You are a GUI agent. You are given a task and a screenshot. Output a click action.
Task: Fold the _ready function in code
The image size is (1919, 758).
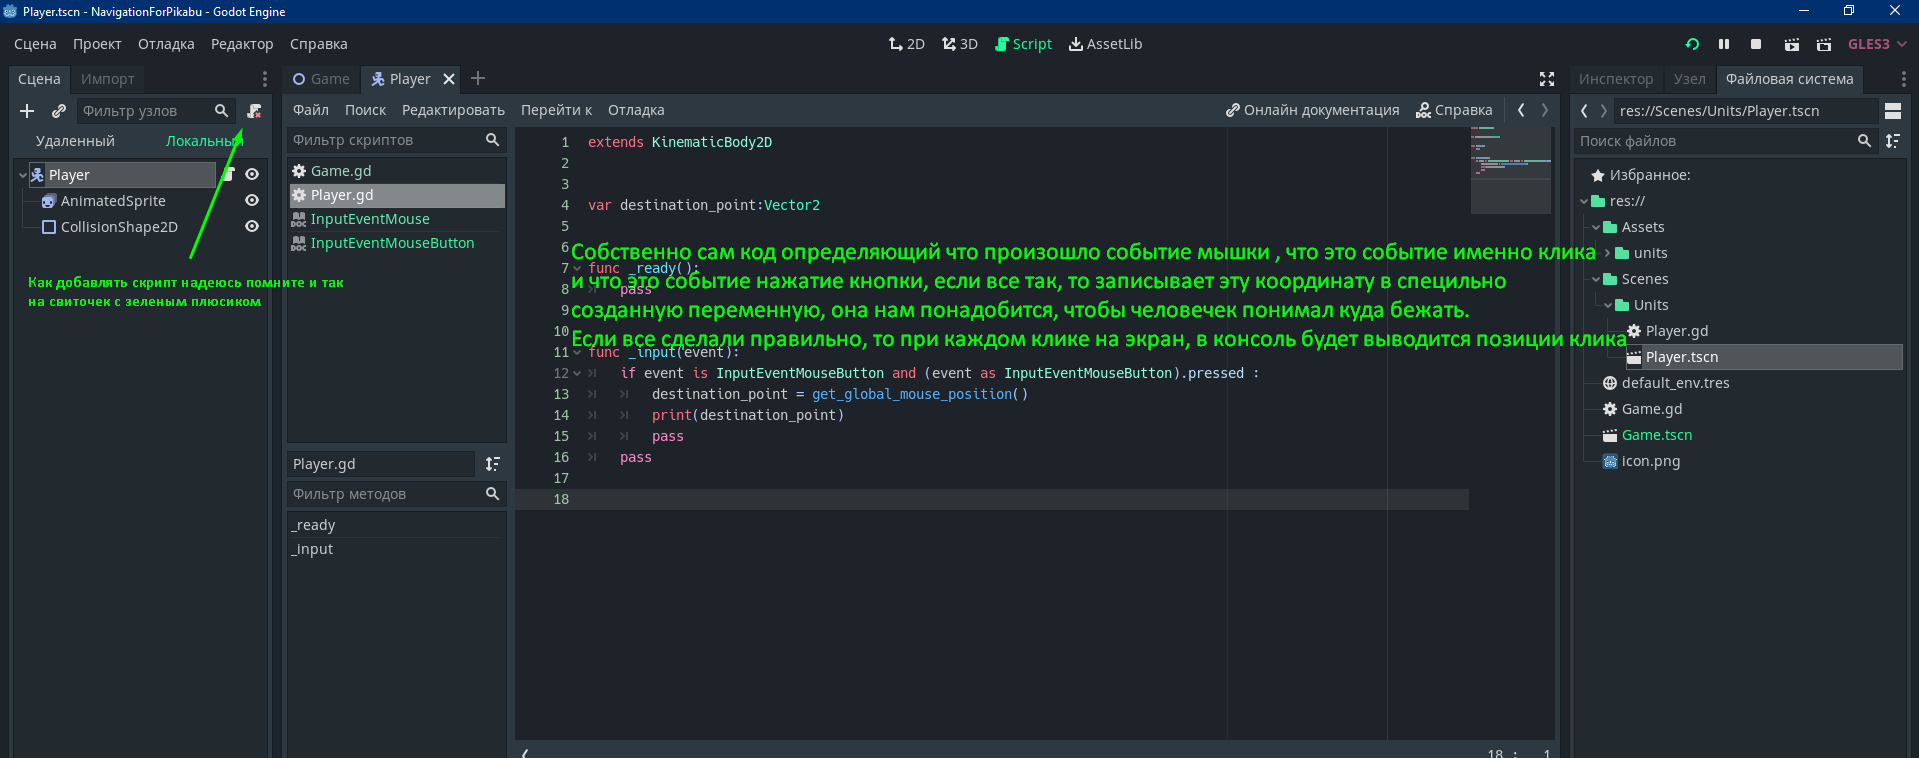click(x=577, y=268)
